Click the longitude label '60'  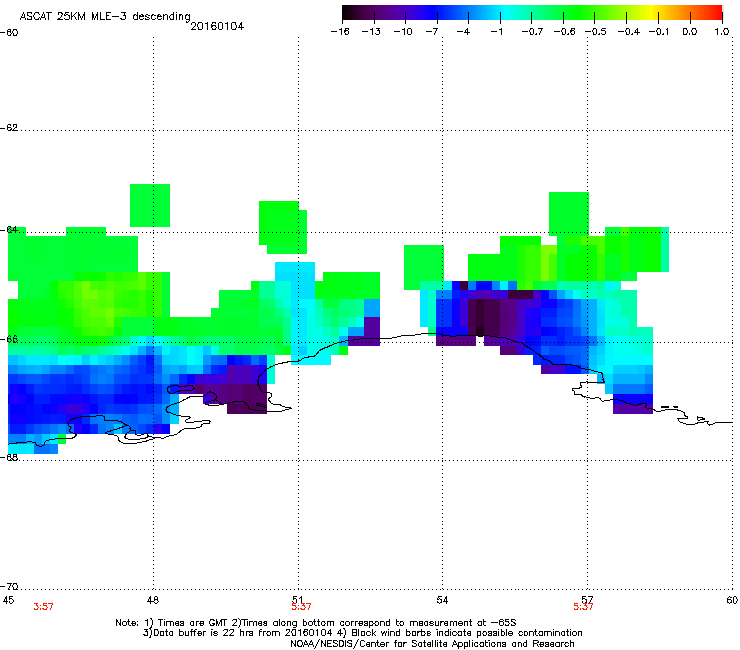click(x=732, y=600)
